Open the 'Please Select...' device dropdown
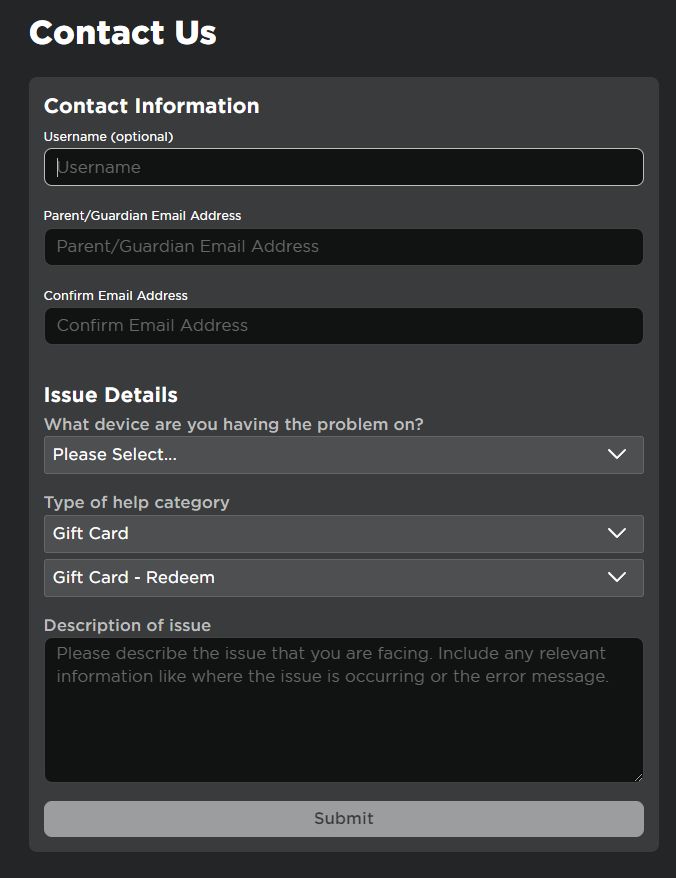The height and width of the screenshot is (878, 676). pyautogui.click(x=330, y=454)
